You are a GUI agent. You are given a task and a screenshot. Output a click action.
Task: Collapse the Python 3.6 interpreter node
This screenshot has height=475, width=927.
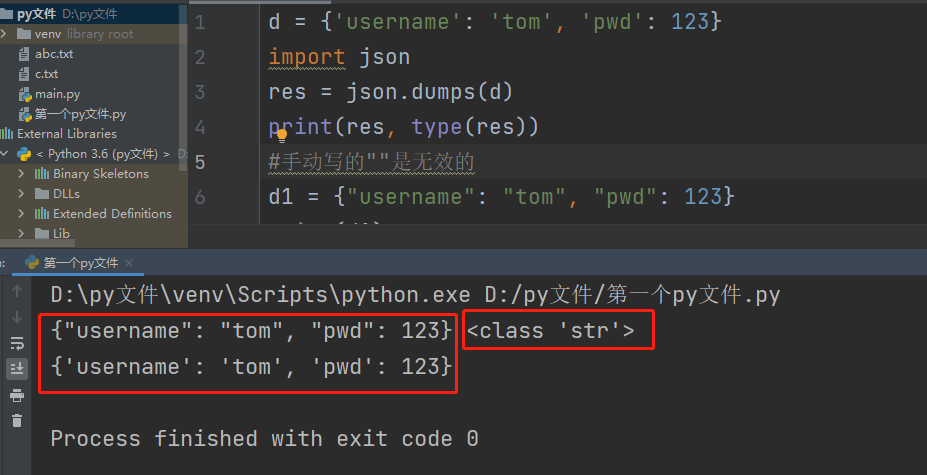(7, 154)
